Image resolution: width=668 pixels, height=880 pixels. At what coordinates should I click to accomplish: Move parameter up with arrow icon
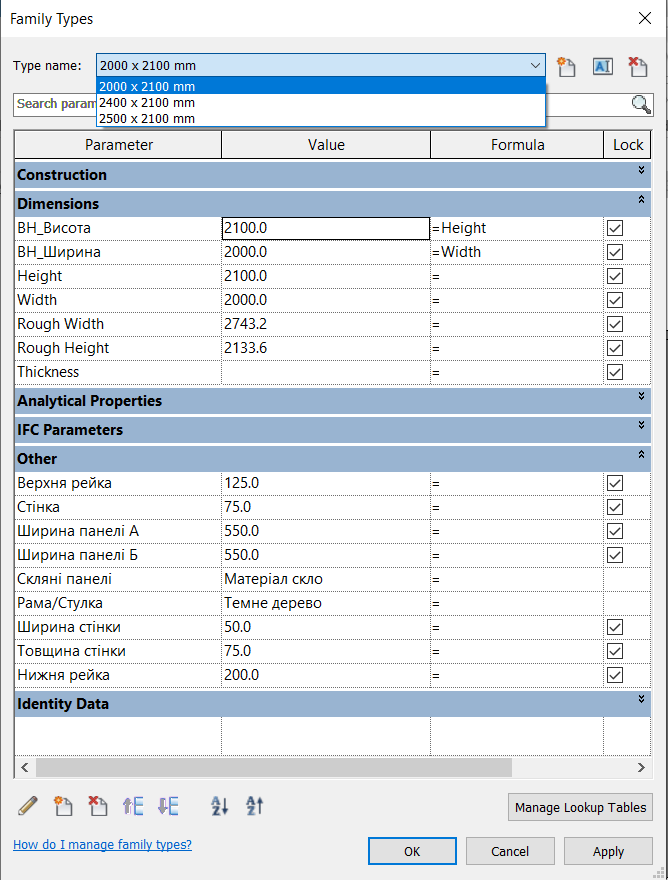click(133, 806)
